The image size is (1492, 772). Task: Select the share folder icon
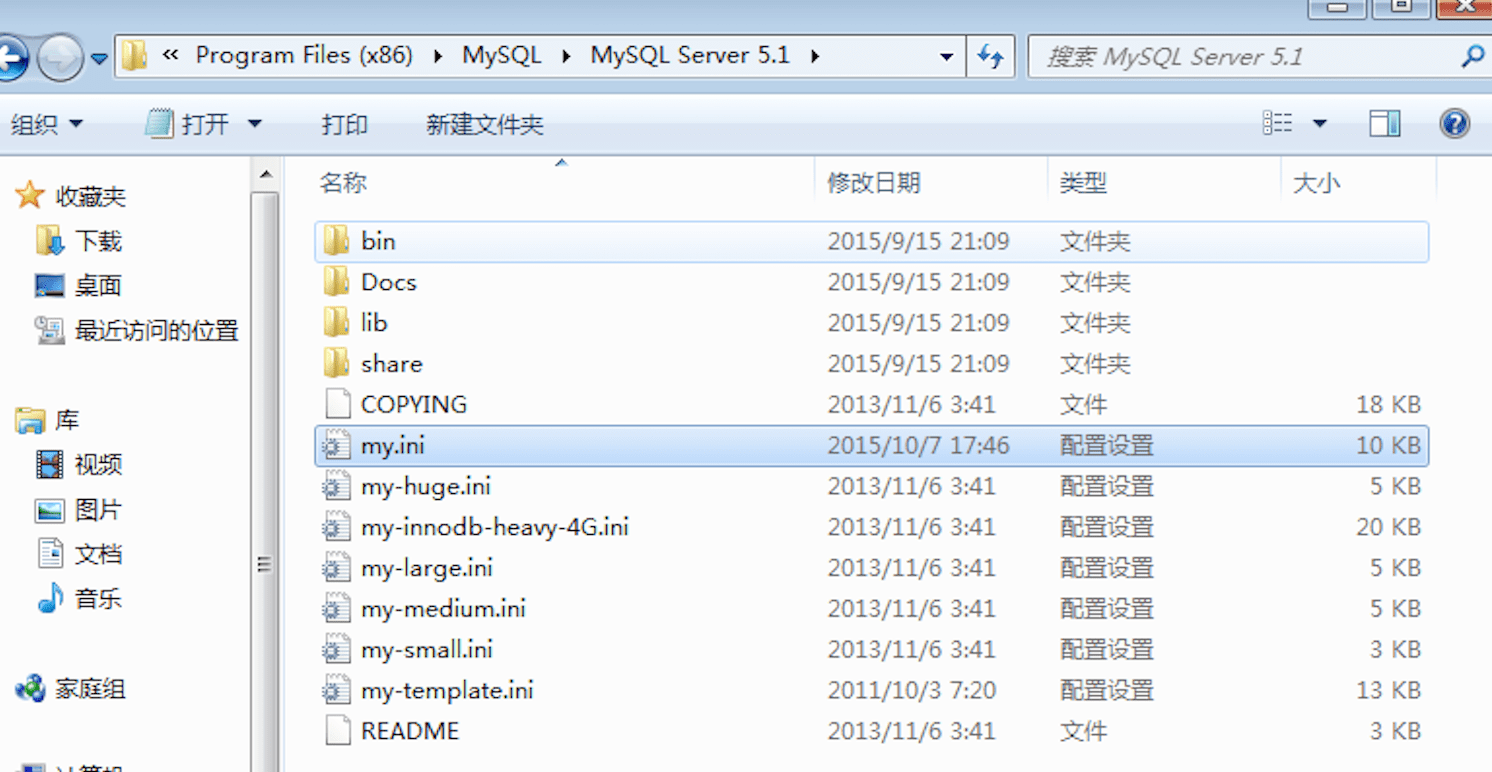click(x=337, y=363)
